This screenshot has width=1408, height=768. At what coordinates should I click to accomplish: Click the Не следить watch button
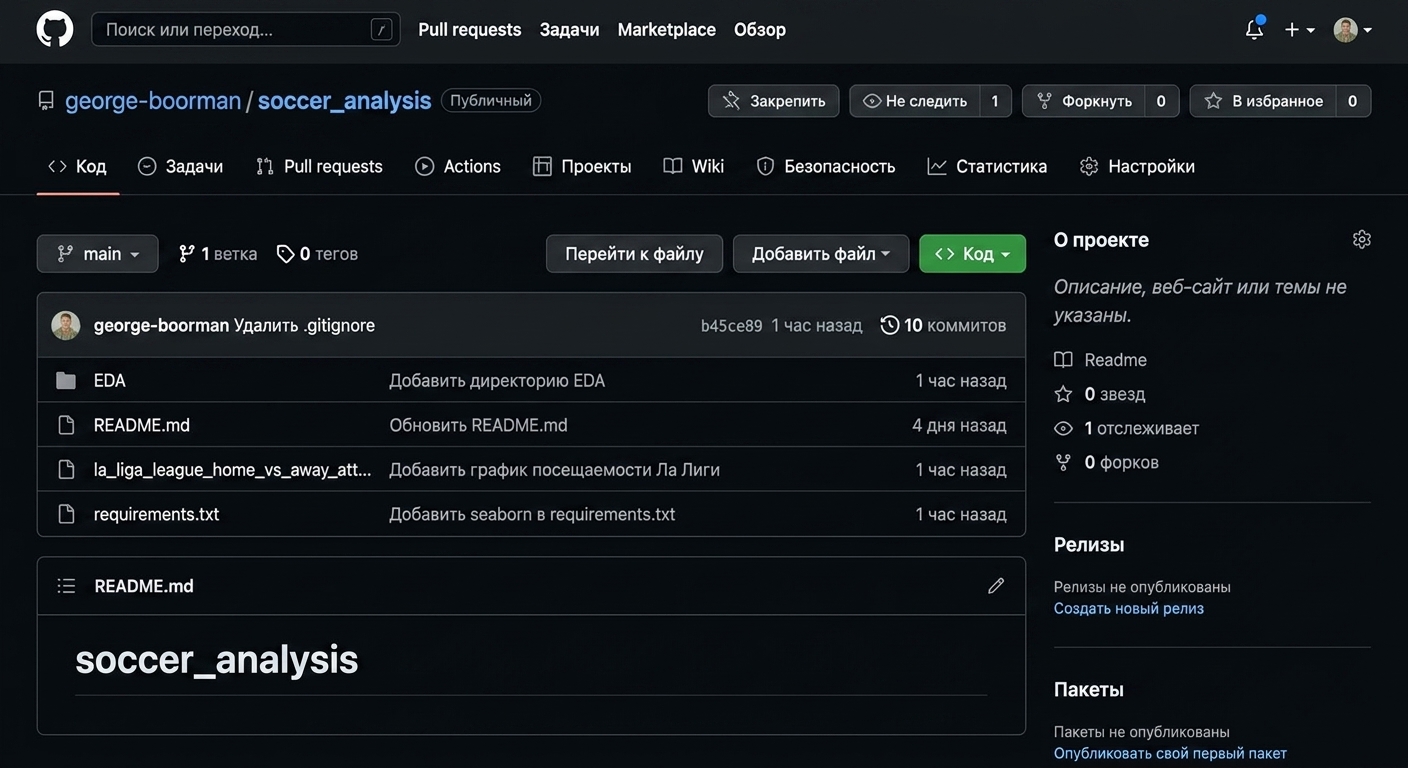915,101
